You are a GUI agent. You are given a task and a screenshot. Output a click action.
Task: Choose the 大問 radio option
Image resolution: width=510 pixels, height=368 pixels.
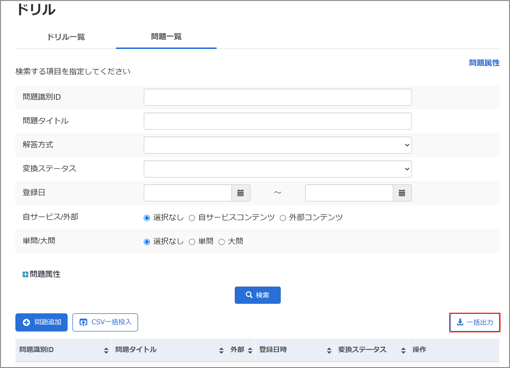(x=221, y=242)
